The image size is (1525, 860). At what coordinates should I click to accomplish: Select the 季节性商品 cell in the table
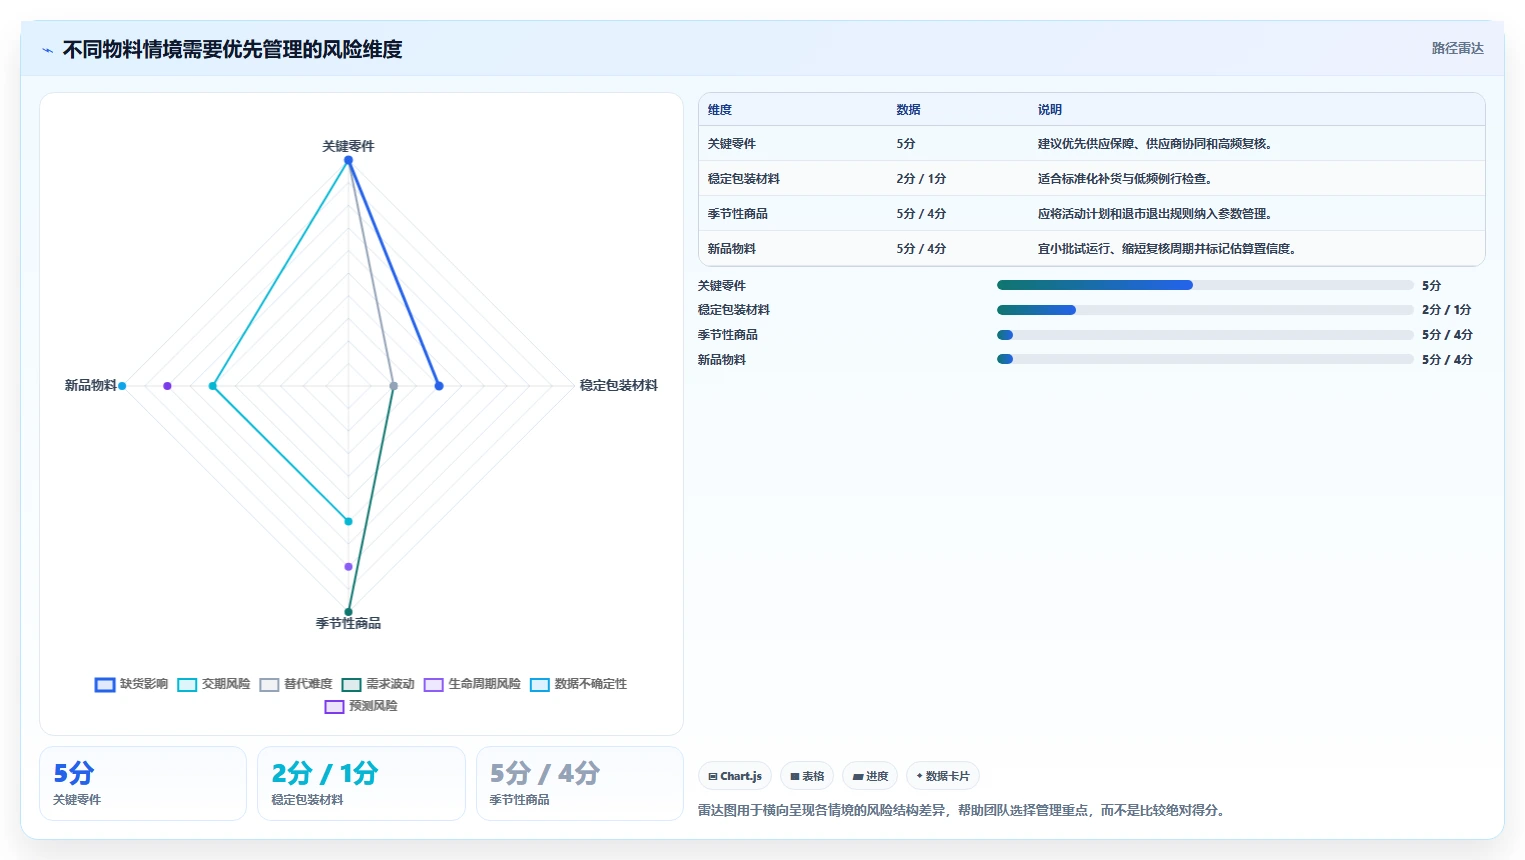pos(738,214)
